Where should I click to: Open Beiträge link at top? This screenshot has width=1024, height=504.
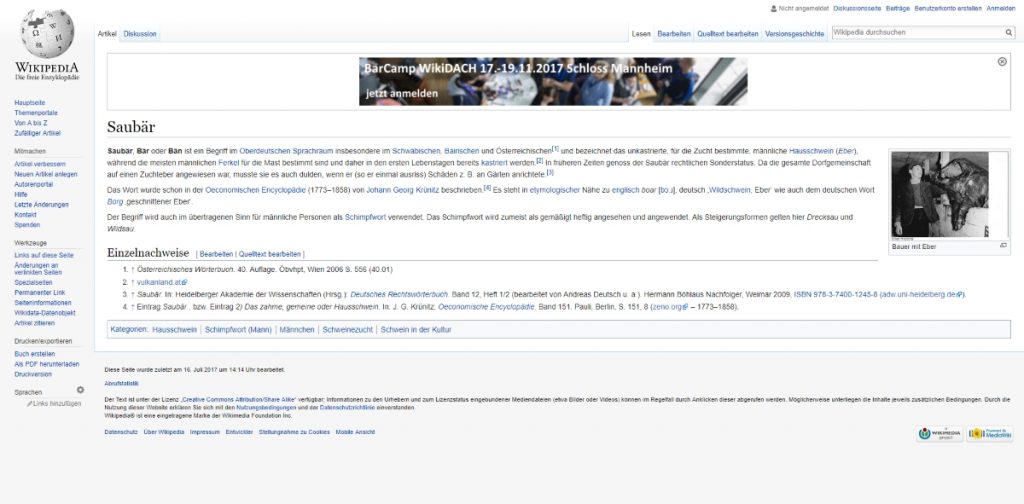[897, 8]
